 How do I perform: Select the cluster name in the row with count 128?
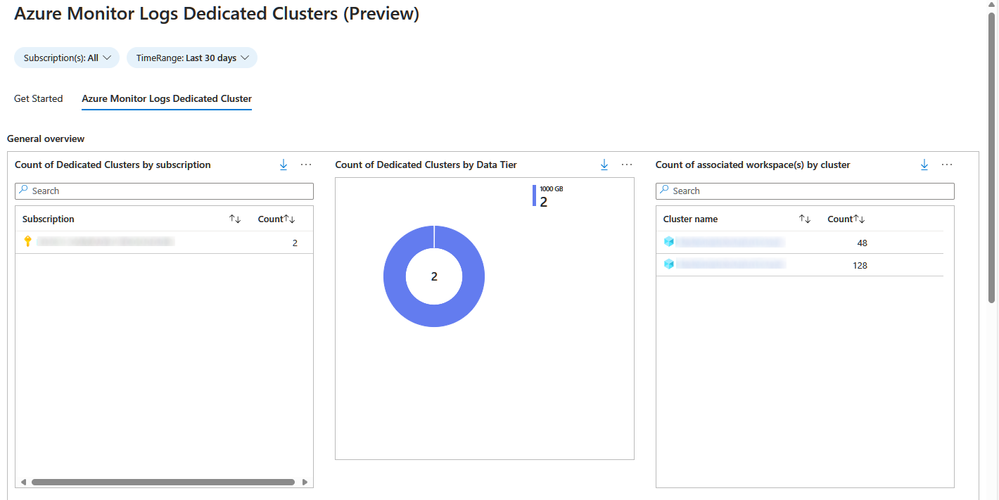[x=730, y=264]
